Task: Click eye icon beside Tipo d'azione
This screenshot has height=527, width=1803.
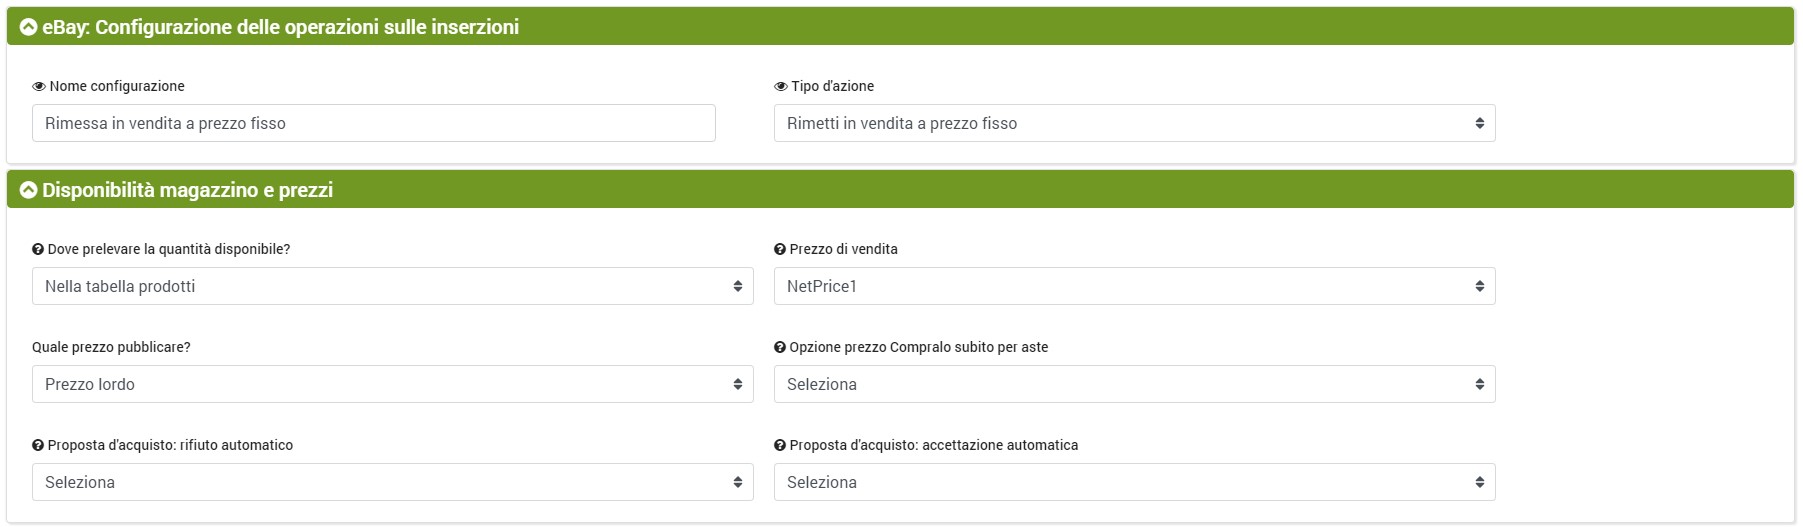Action: point(781,87)
